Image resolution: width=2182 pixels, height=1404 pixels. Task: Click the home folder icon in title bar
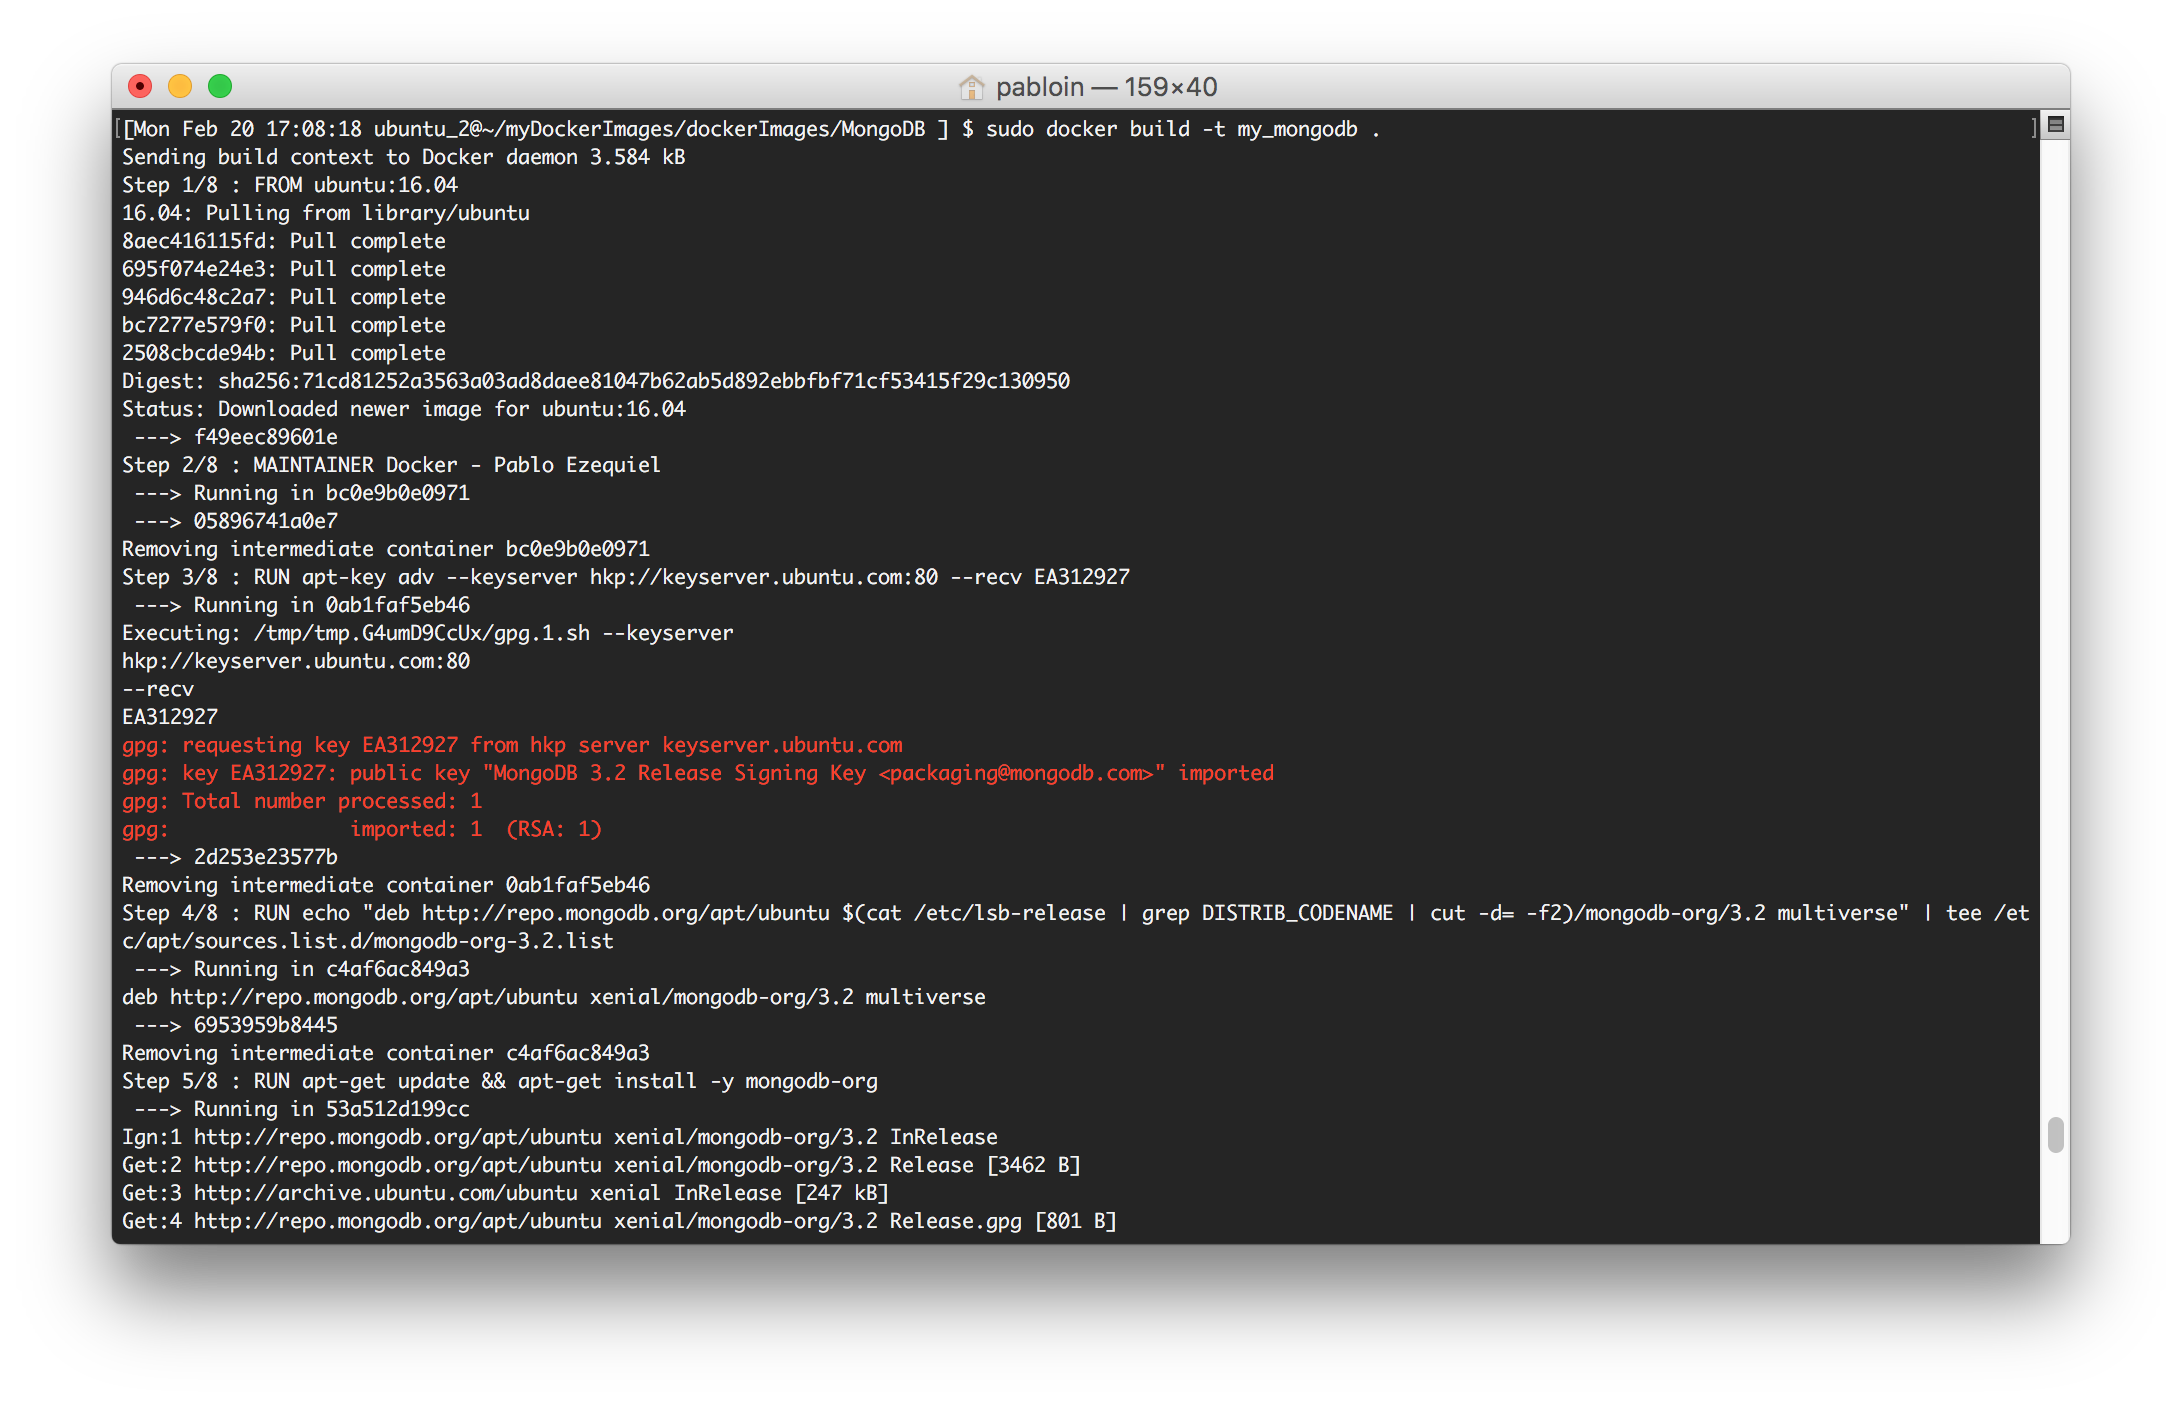click(x=971, y=87)
